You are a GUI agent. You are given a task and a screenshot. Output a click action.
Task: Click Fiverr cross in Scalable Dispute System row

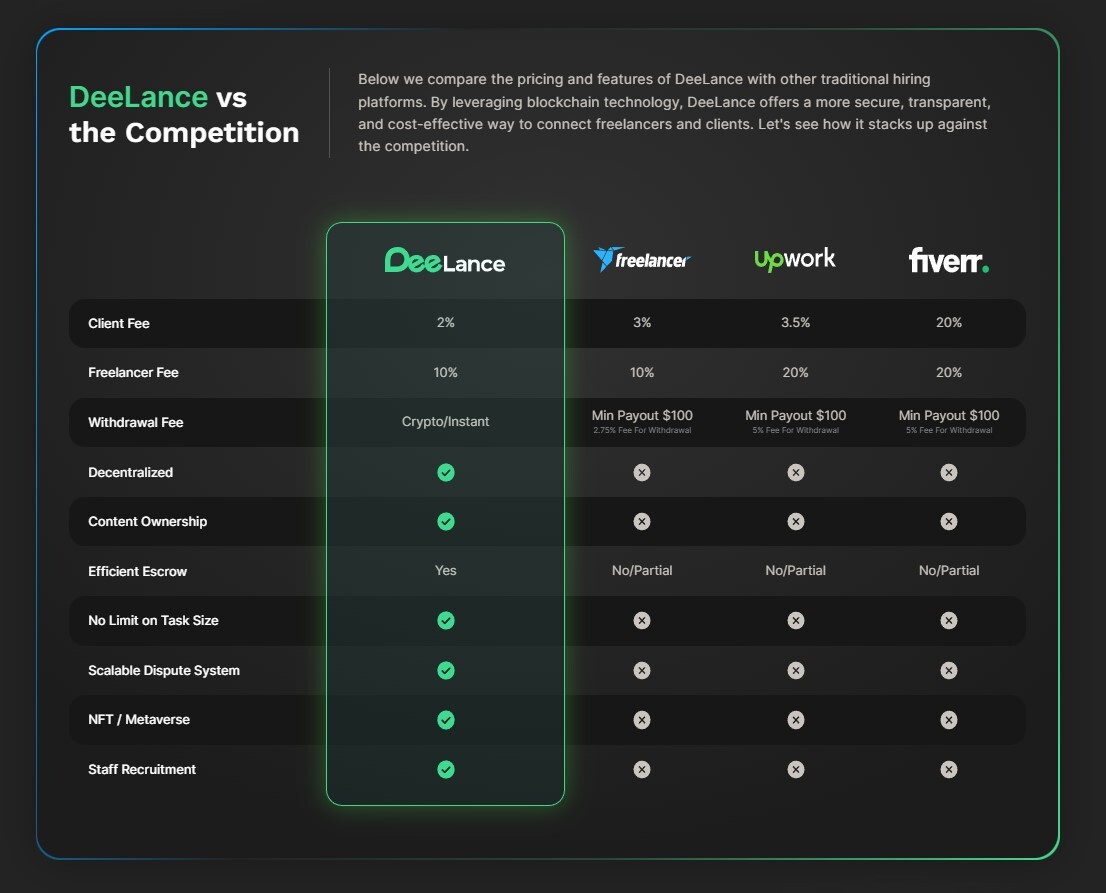pos(949,670)
